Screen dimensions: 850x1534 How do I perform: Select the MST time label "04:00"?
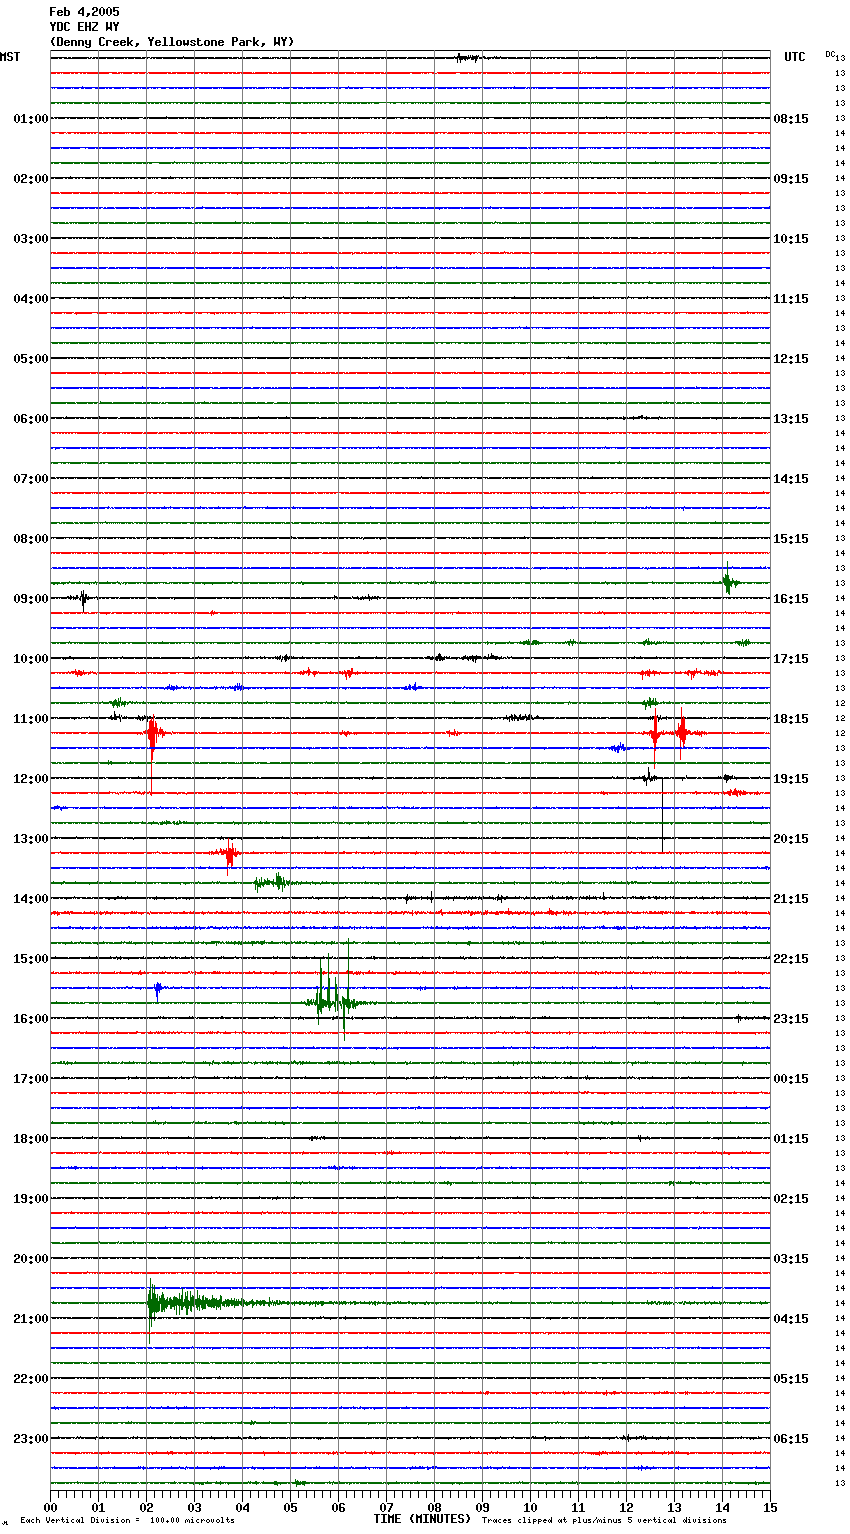pos(31,299)
